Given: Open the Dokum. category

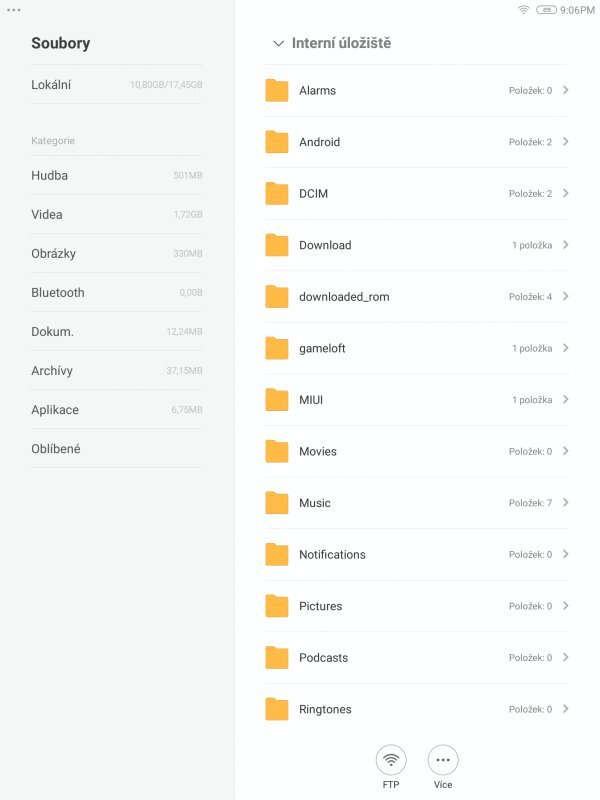Looking at the screenshot, I should 62,331.
